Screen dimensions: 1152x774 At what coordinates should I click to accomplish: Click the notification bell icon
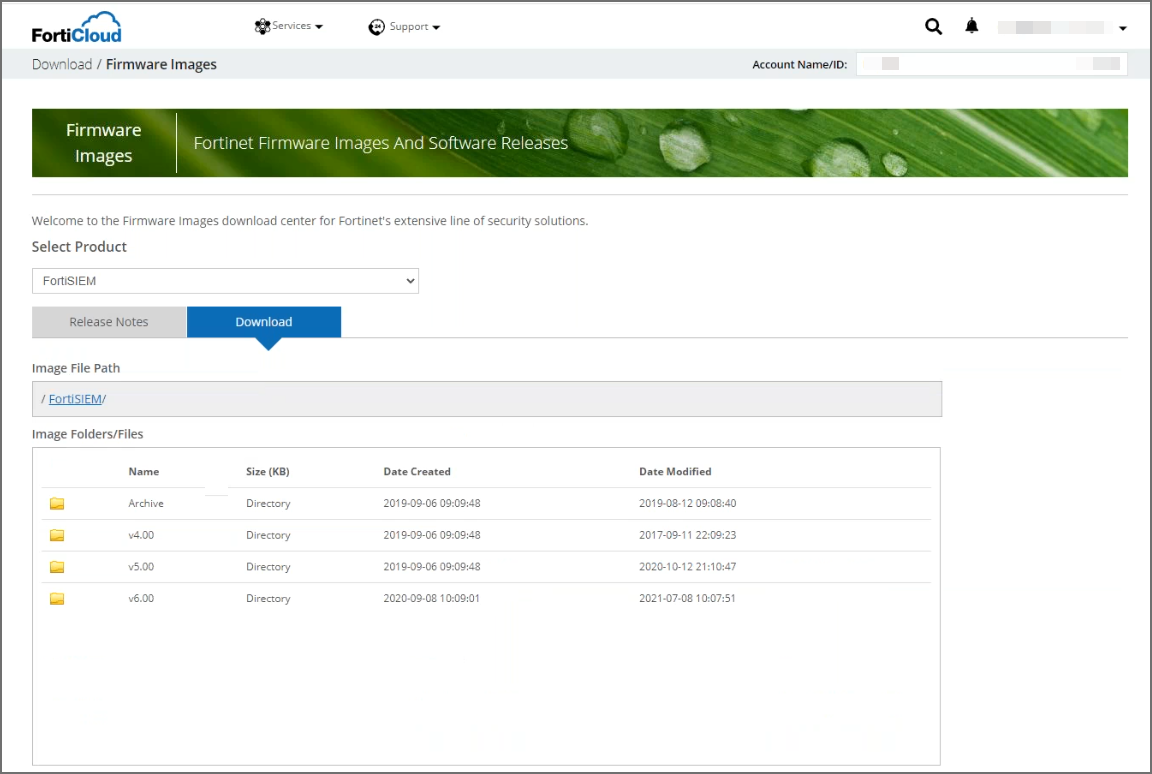(x=971, y=27)
